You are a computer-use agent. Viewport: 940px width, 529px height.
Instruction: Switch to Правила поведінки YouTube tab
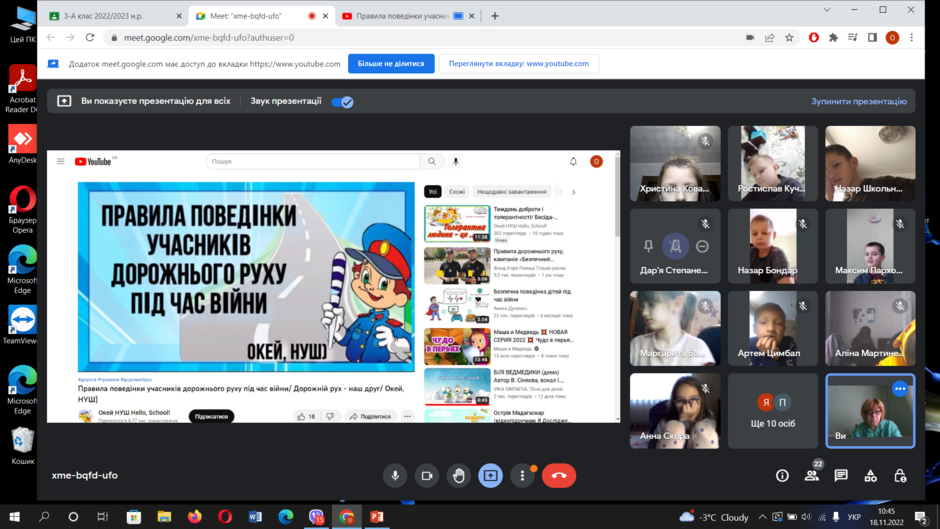point(408,16)
